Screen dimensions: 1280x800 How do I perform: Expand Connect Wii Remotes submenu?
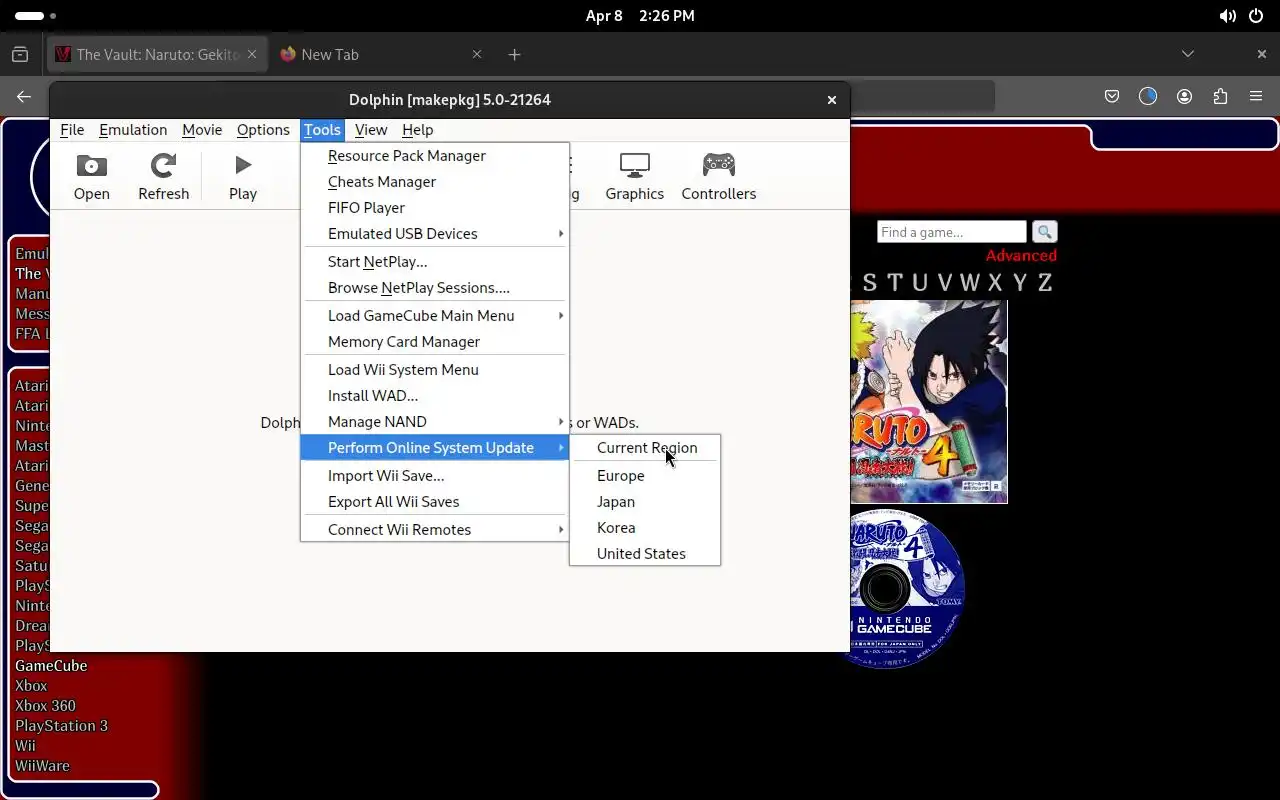(x=435, y=530)
